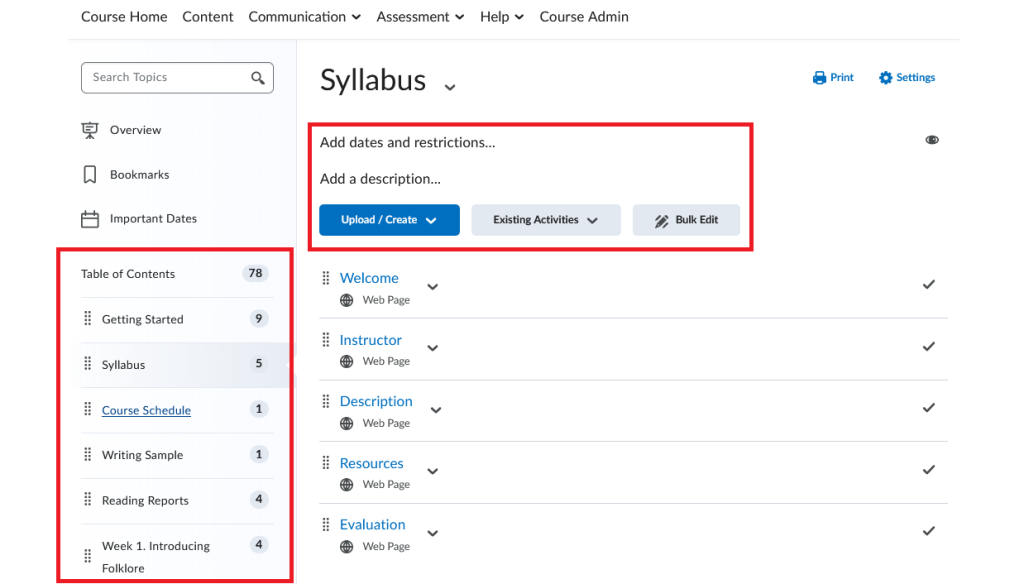
Task: Grab the Getting Started drag handle
Action: click(x=88, y=319)
